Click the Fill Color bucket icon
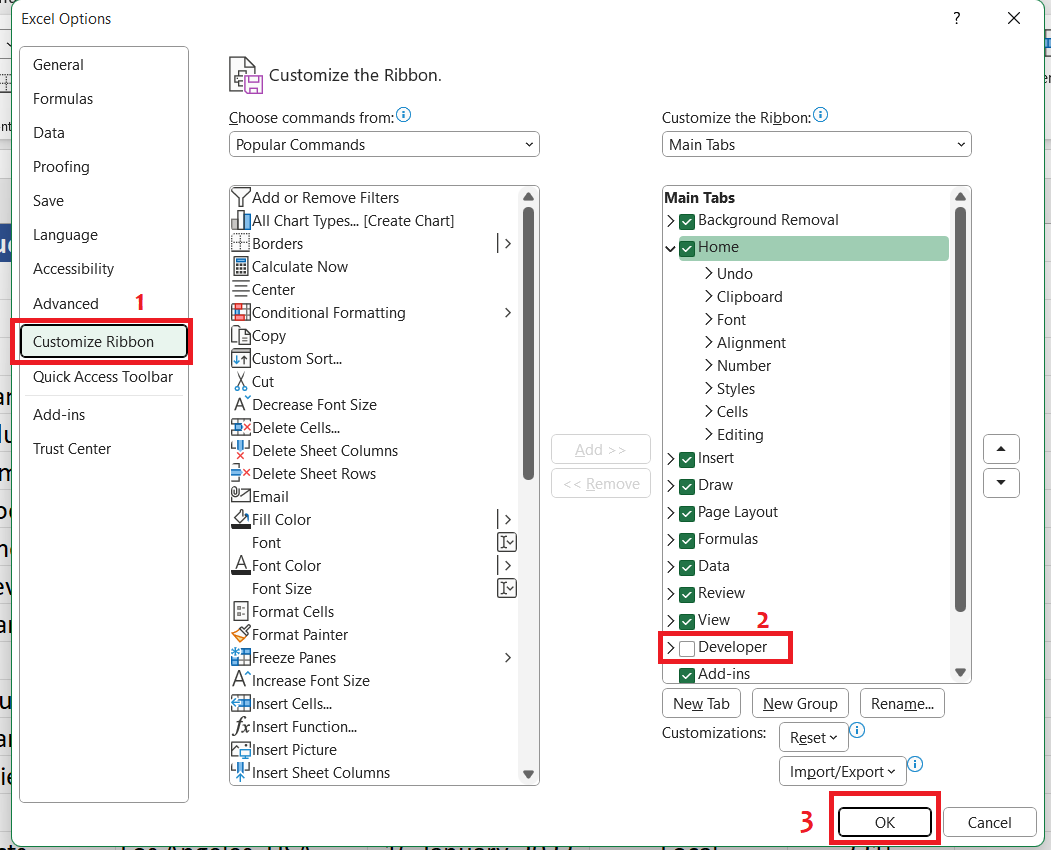Screen dimensions: 1051x850 [241, 520]
